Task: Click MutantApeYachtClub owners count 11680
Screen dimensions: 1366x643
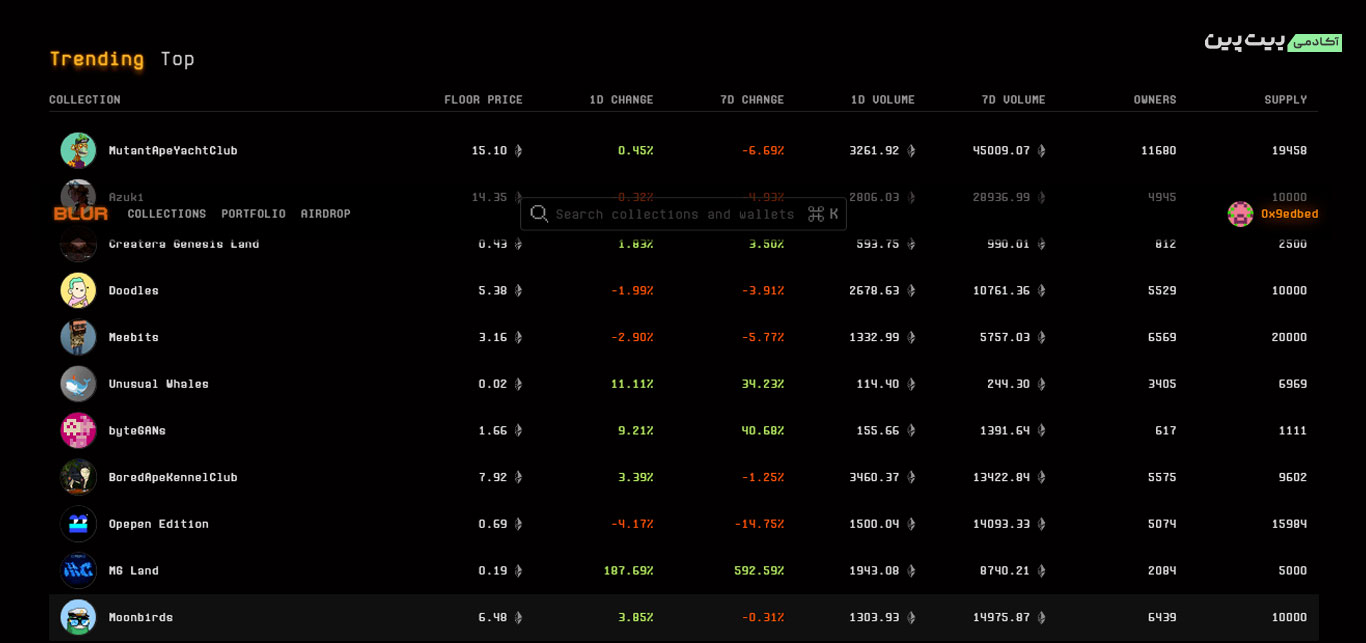Action: tap(1159, 150)
